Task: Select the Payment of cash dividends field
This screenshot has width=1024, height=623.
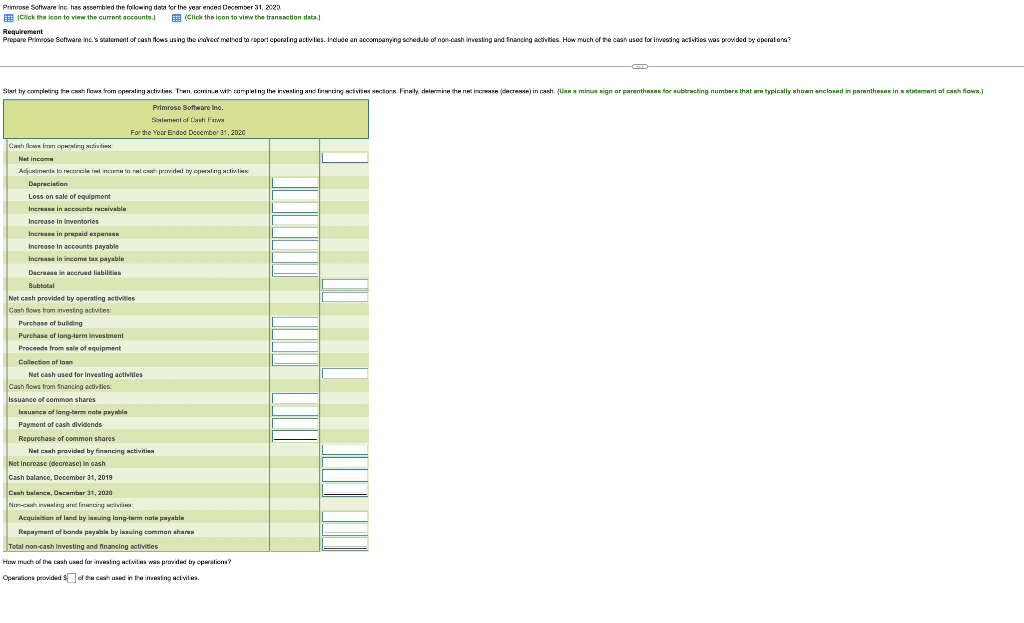Action: tap(295, 423)
